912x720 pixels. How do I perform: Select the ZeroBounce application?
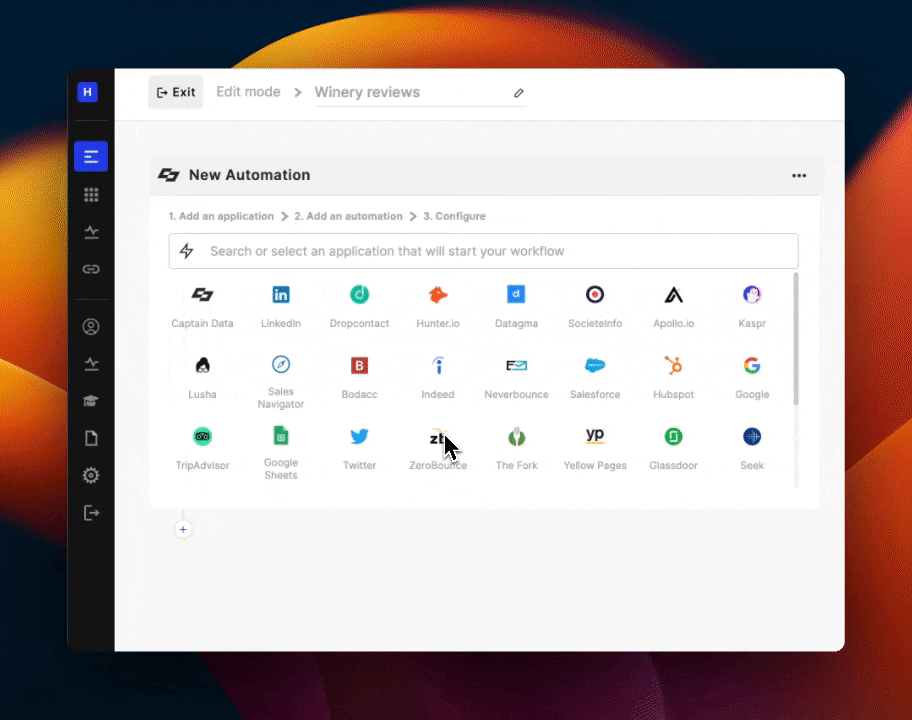[438, 449]
